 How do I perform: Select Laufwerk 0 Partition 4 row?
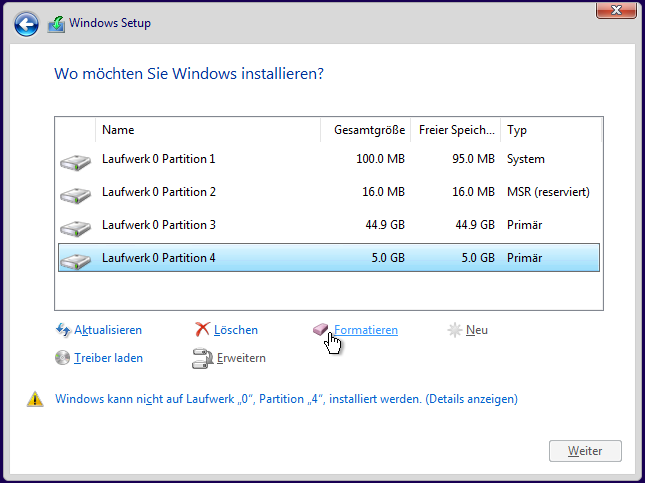(x=329, y=258)
